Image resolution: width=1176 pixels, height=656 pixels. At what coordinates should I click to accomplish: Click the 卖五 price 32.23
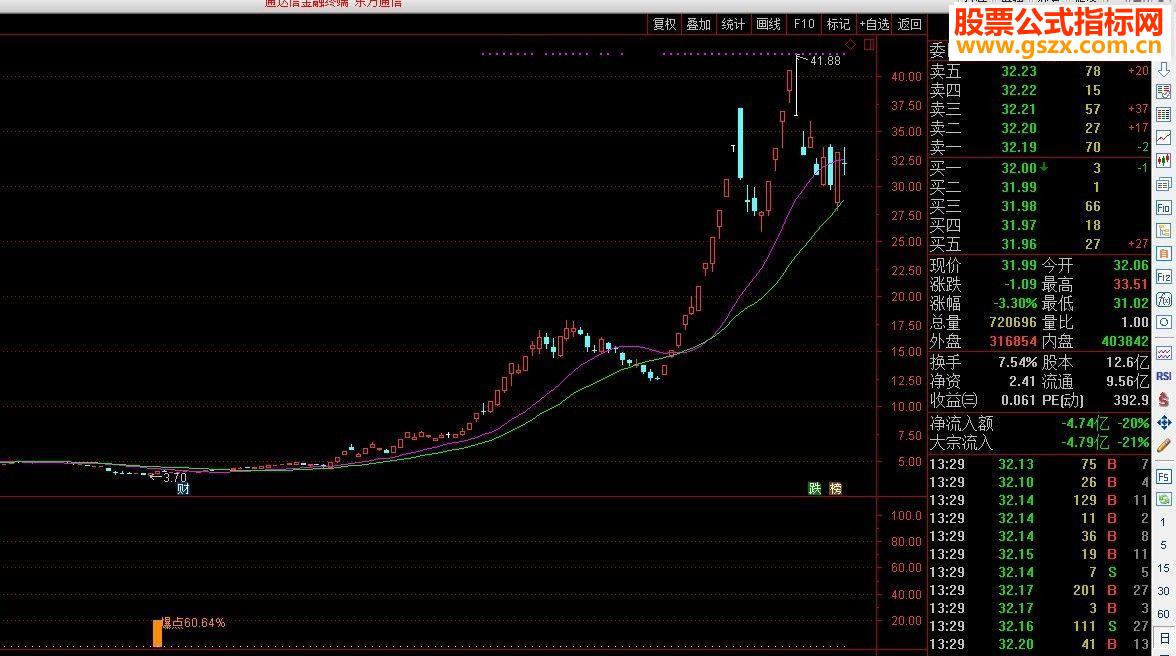(x=1018, y=71)
